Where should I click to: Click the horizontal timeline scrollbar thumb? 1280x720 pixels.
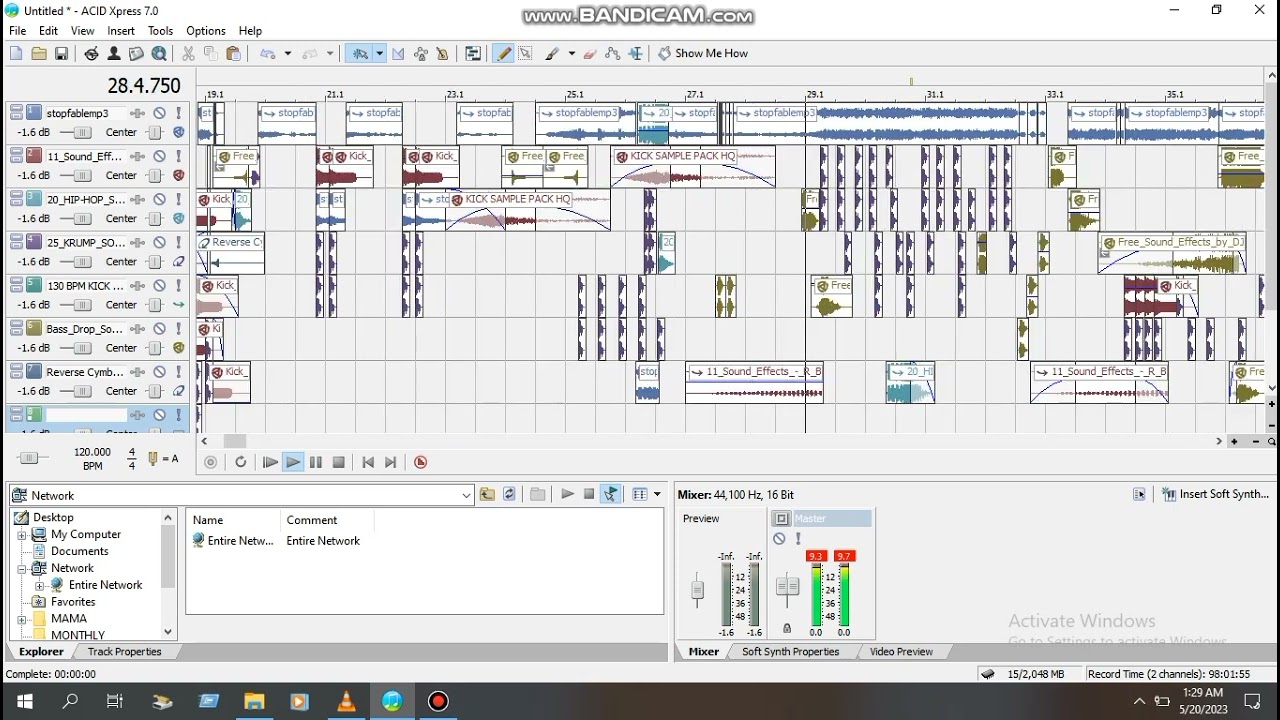click(x=234, y=441)
